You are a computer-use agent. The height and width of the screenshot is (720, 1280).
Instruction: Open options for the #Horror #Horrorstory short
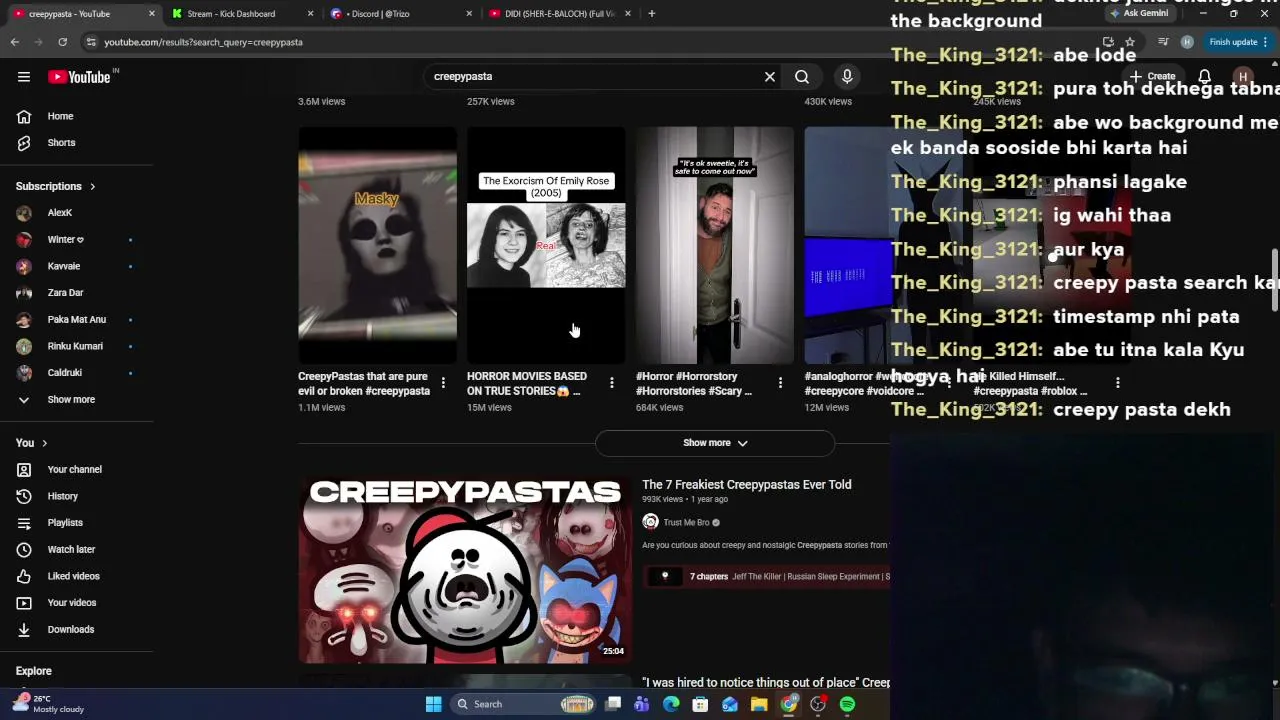[781, 383]
